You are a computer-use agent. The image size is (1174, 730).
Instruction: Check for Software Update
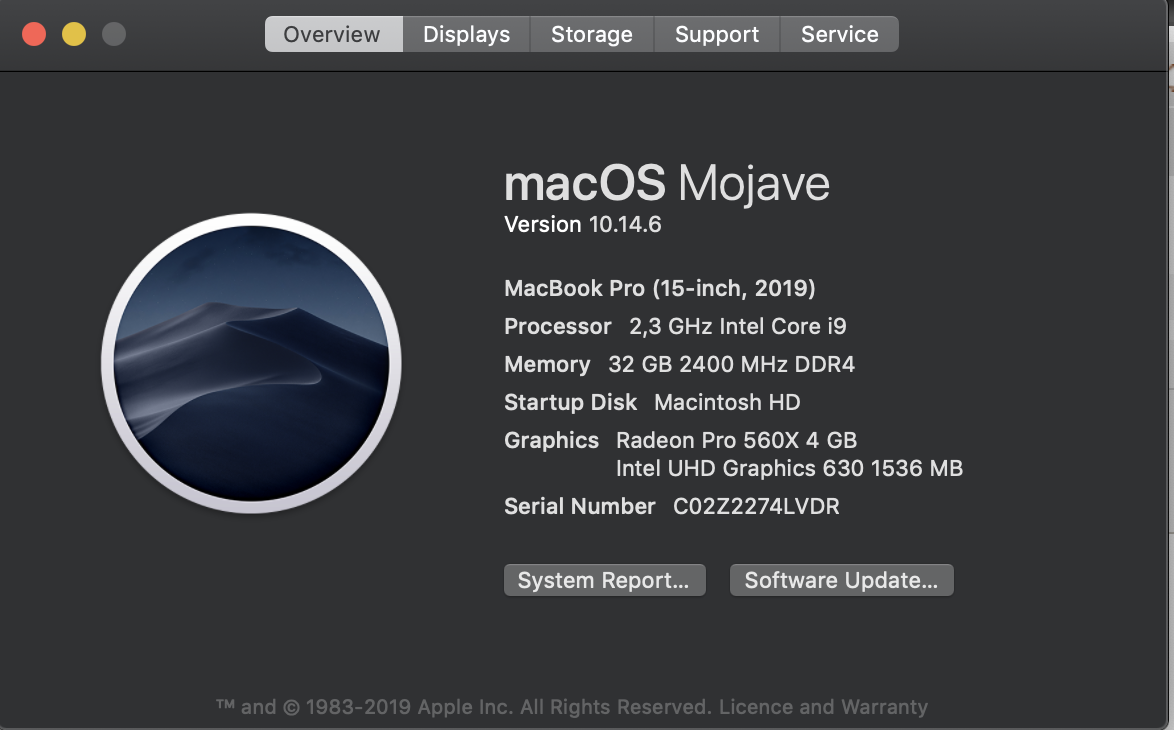point(842,580)
